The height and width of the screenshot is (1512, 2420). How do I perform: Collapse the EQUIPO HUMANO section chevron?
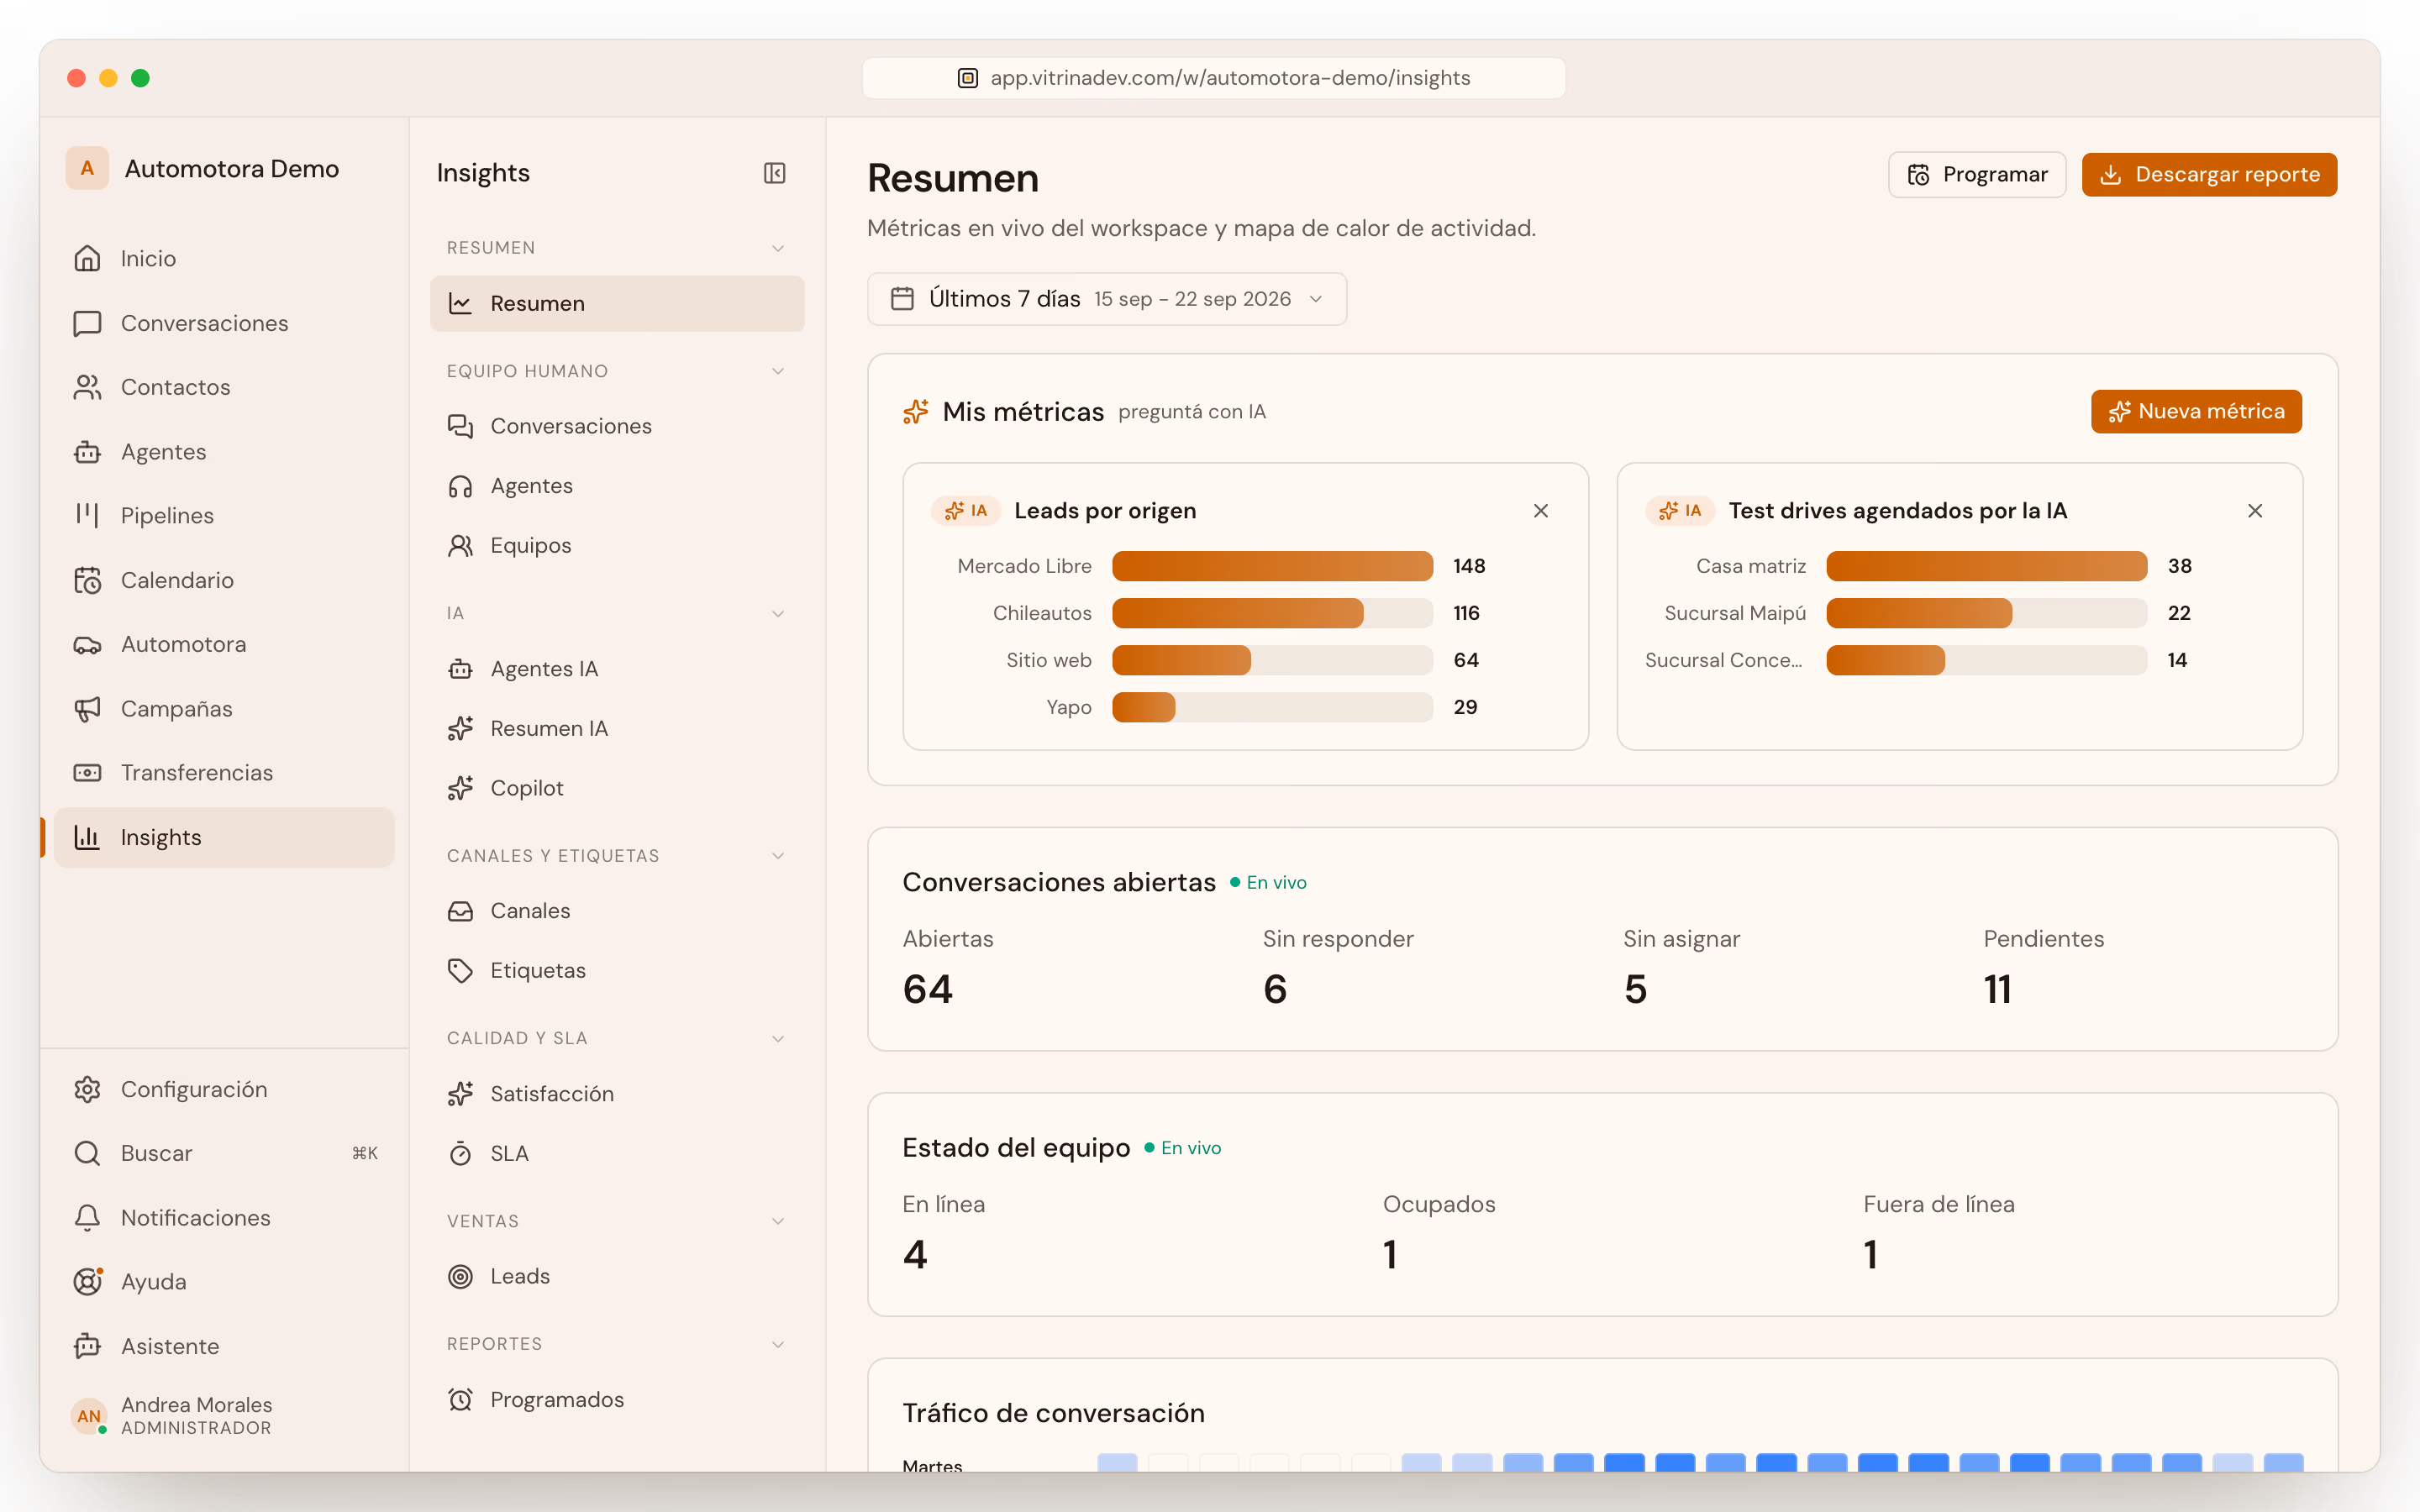coord(778,371)
